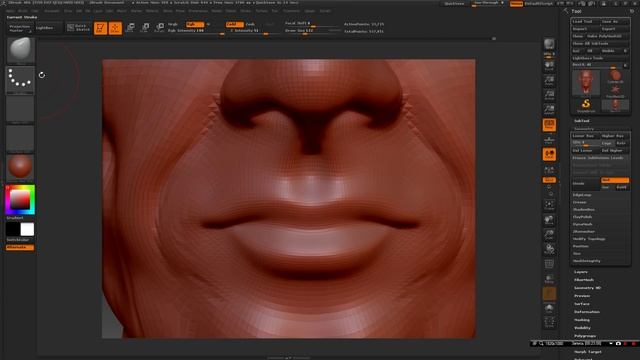Open the dotted stroke type picker
The height and width of the screenshot is (360, 640).
tap(20, 80)
